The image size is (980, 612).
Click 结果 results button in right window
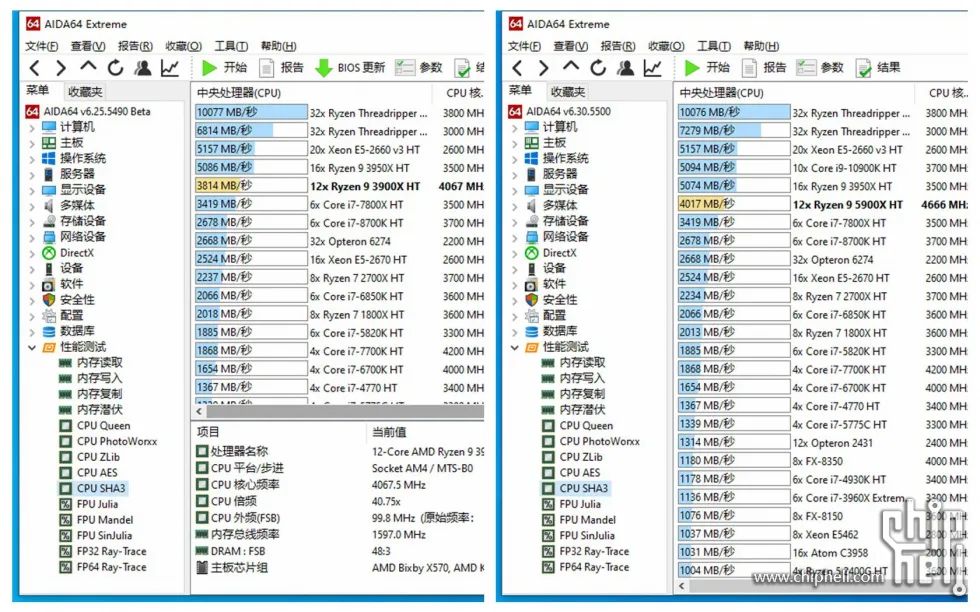click(x=878, y=68)
